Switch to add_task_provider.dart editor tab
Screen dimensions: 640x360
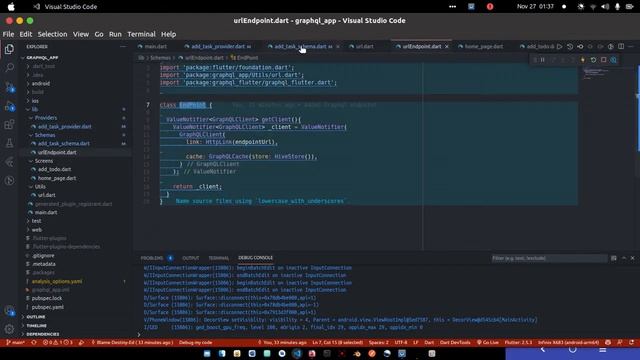tap(218, 47)
